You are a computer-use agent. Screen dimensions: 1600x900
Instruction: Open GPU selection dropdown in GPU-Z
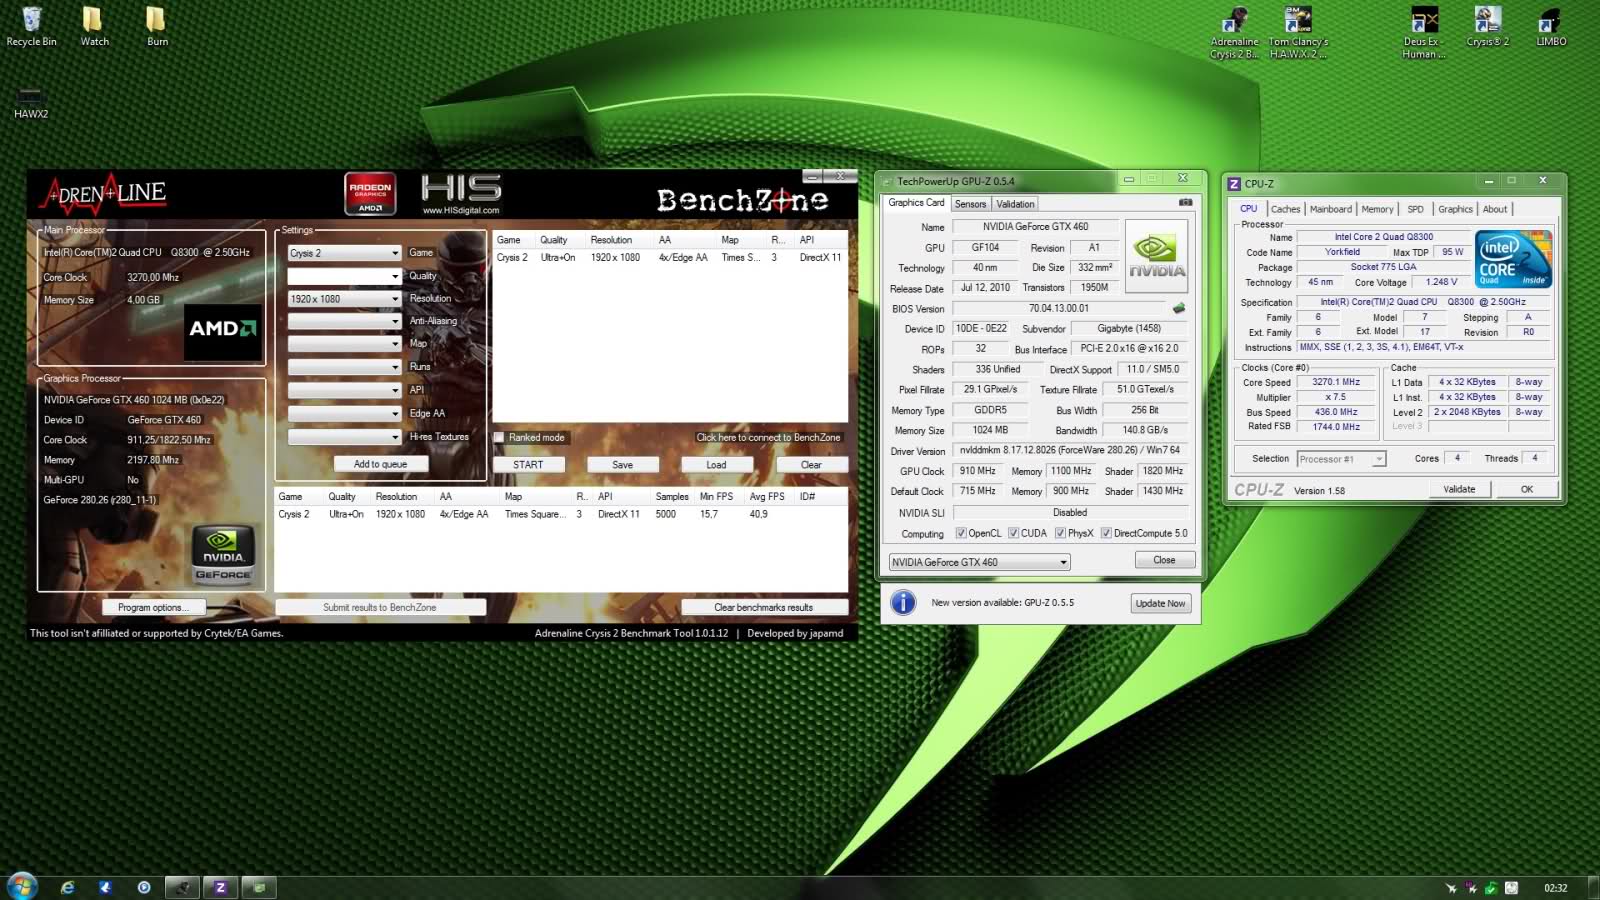coord(979,562)
